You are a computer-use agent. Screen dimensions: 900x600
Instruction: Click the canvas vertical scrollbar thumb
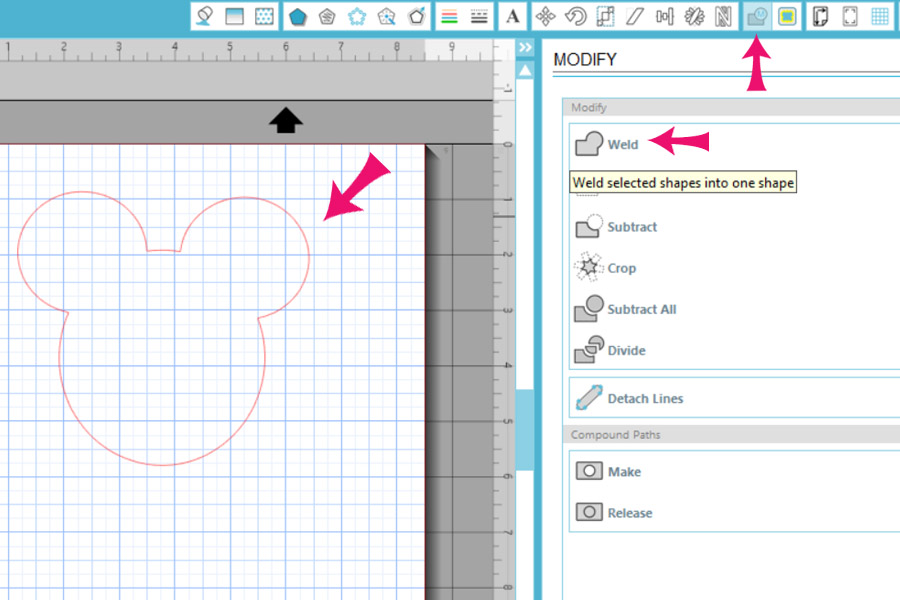525,429
